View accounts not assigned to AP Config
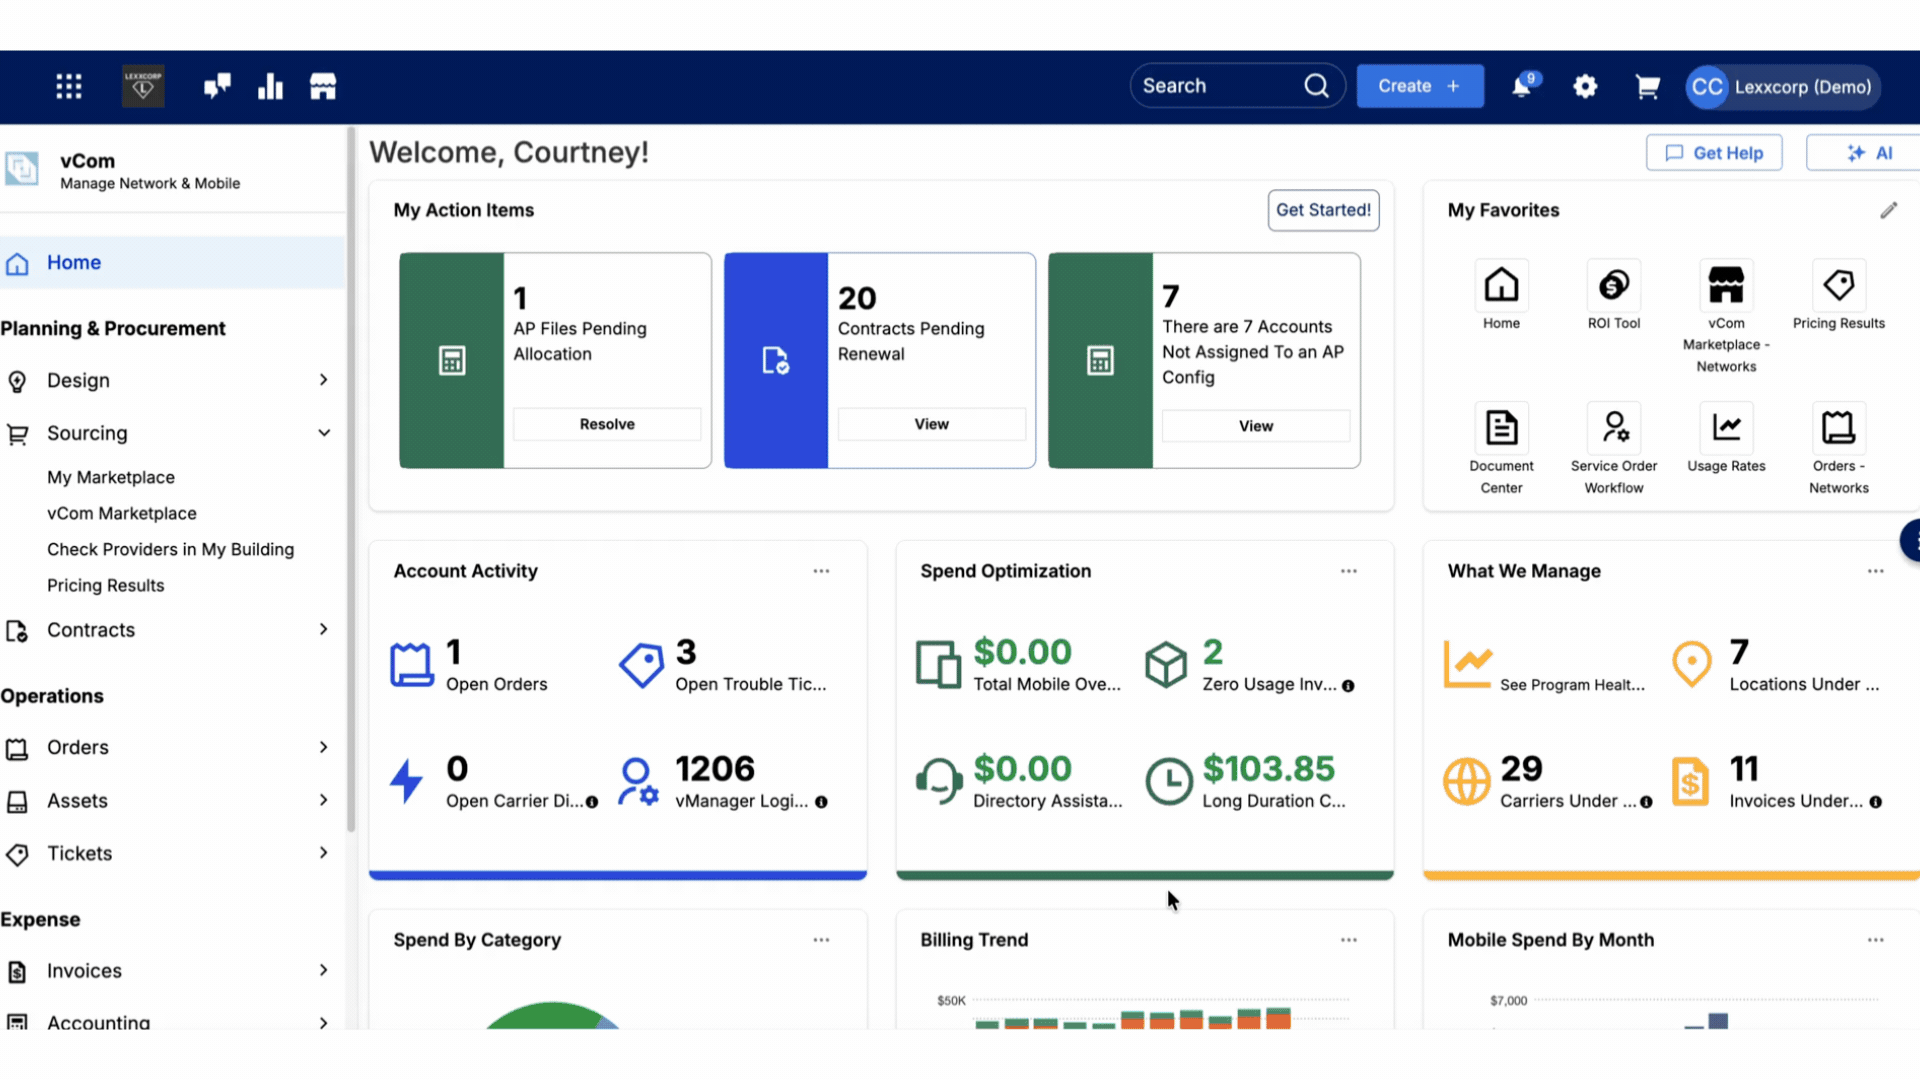Screen dimensions: 1920x1080 (x=1256, y=426)
